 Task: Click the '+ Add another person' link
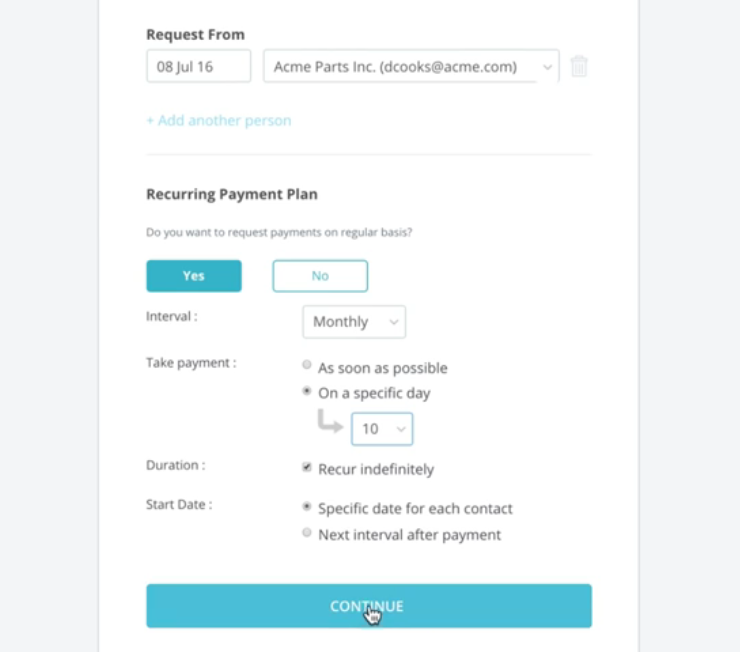point(219,121)
